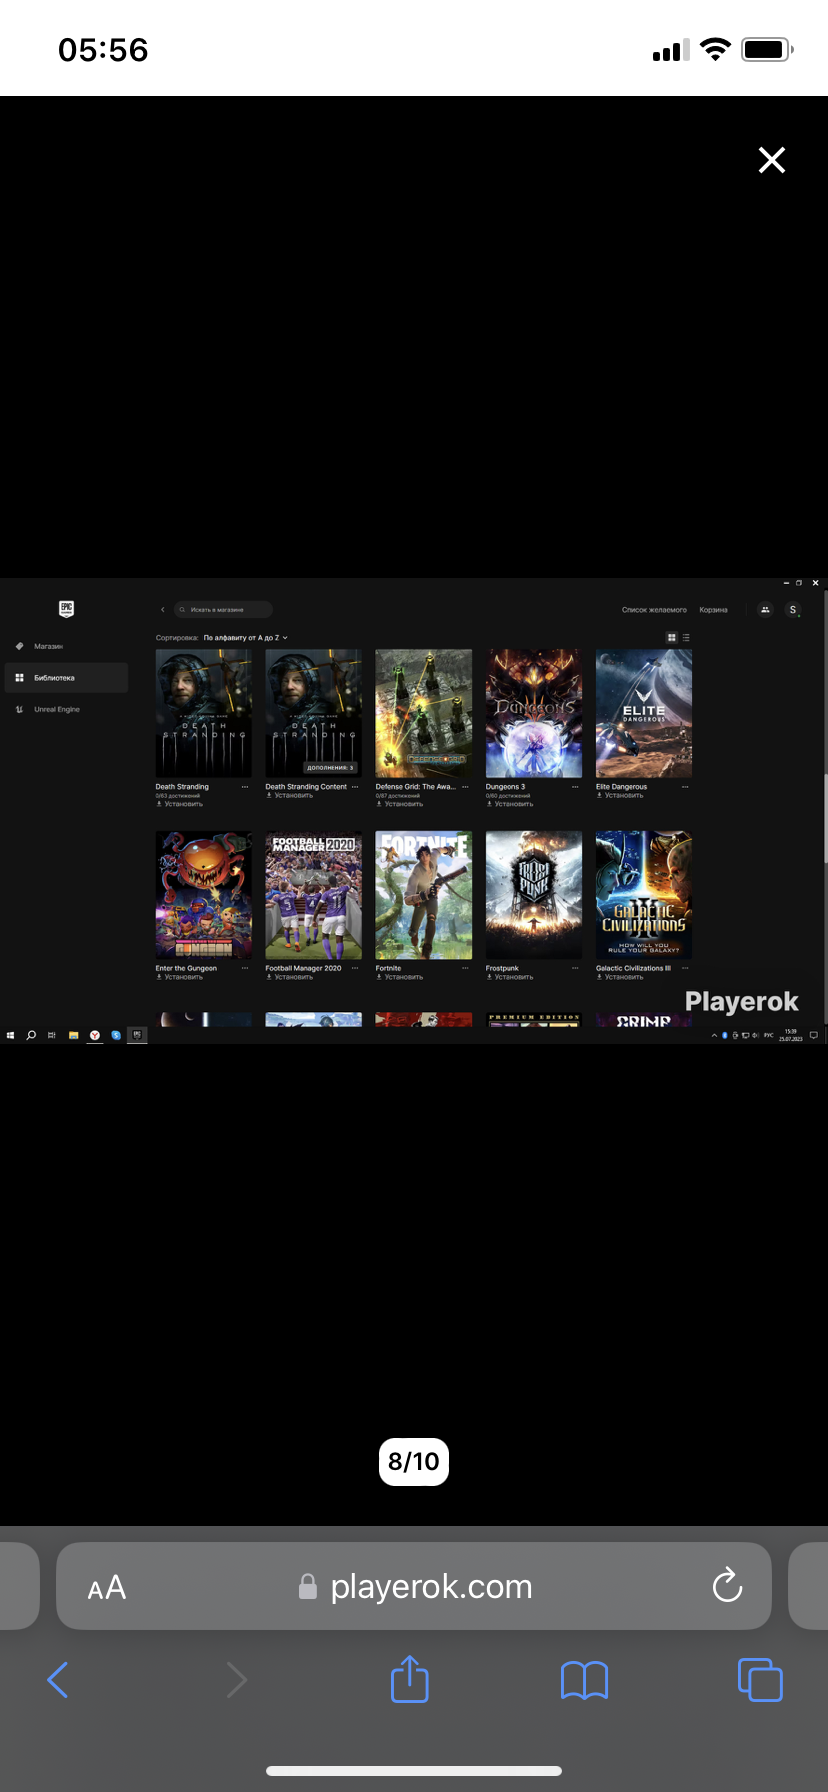Open the three-dot menu for Death Stranding Content
This screenshot has height=1792, width=828.
pyautogui.click(x=355, y=787)
